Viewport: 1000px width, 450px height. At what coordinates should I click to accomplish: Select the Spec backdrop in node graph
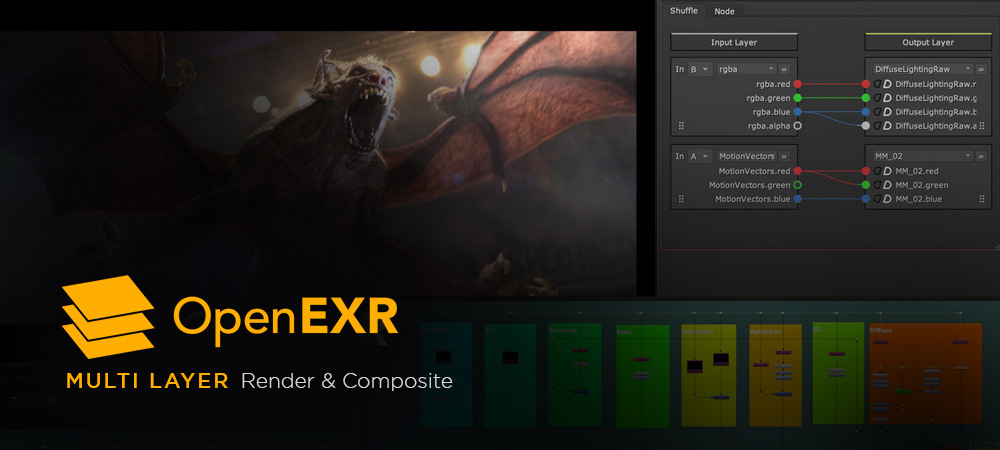pyautogui.click(x=643, y=376)
